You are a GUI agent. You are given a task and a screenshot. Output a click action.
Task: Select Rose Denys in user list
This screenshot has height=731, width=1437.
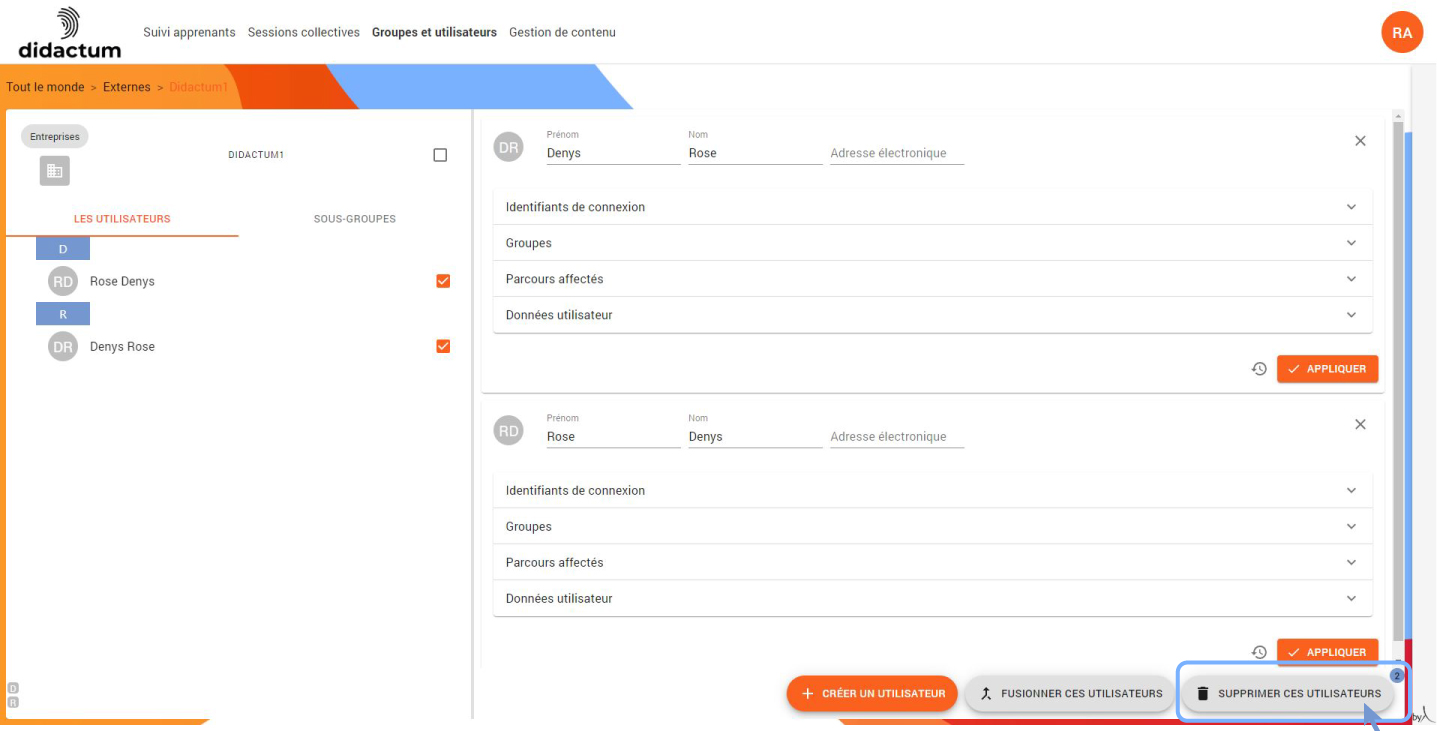(x=122, y=282)
